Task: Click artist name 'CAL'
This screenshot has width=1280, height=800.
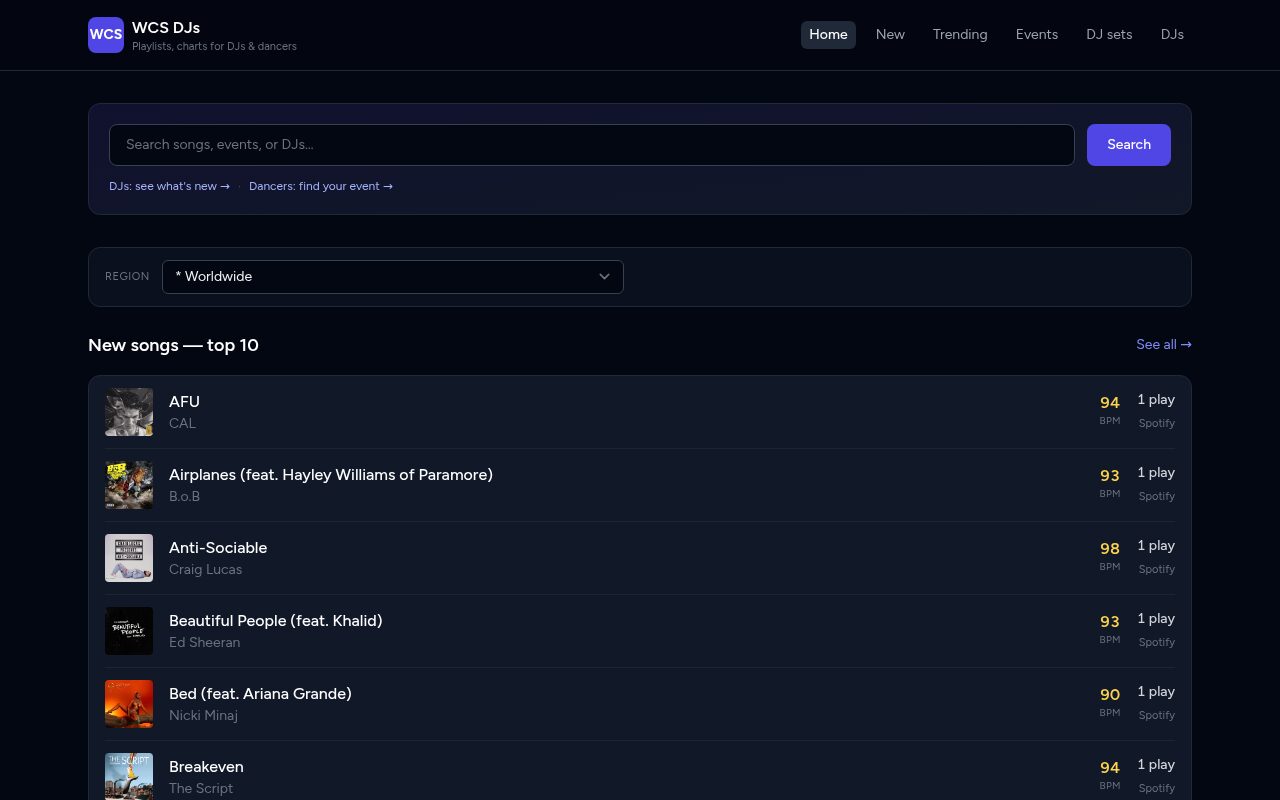Action: 182,424
